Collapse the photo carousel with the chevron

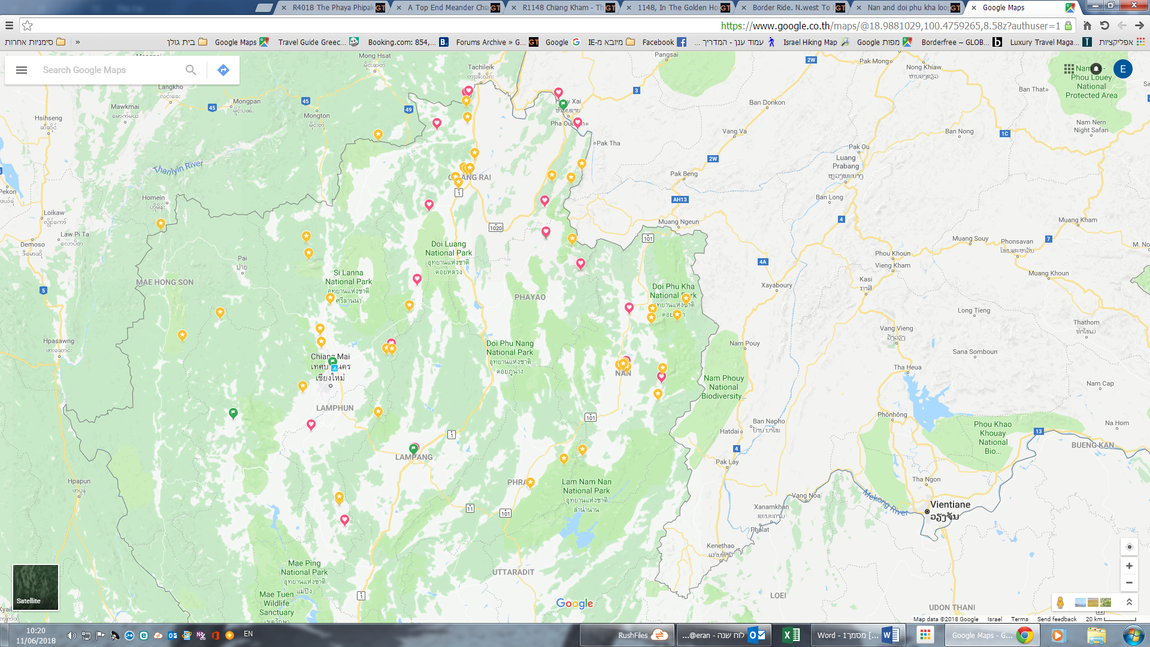(1129, 602)
